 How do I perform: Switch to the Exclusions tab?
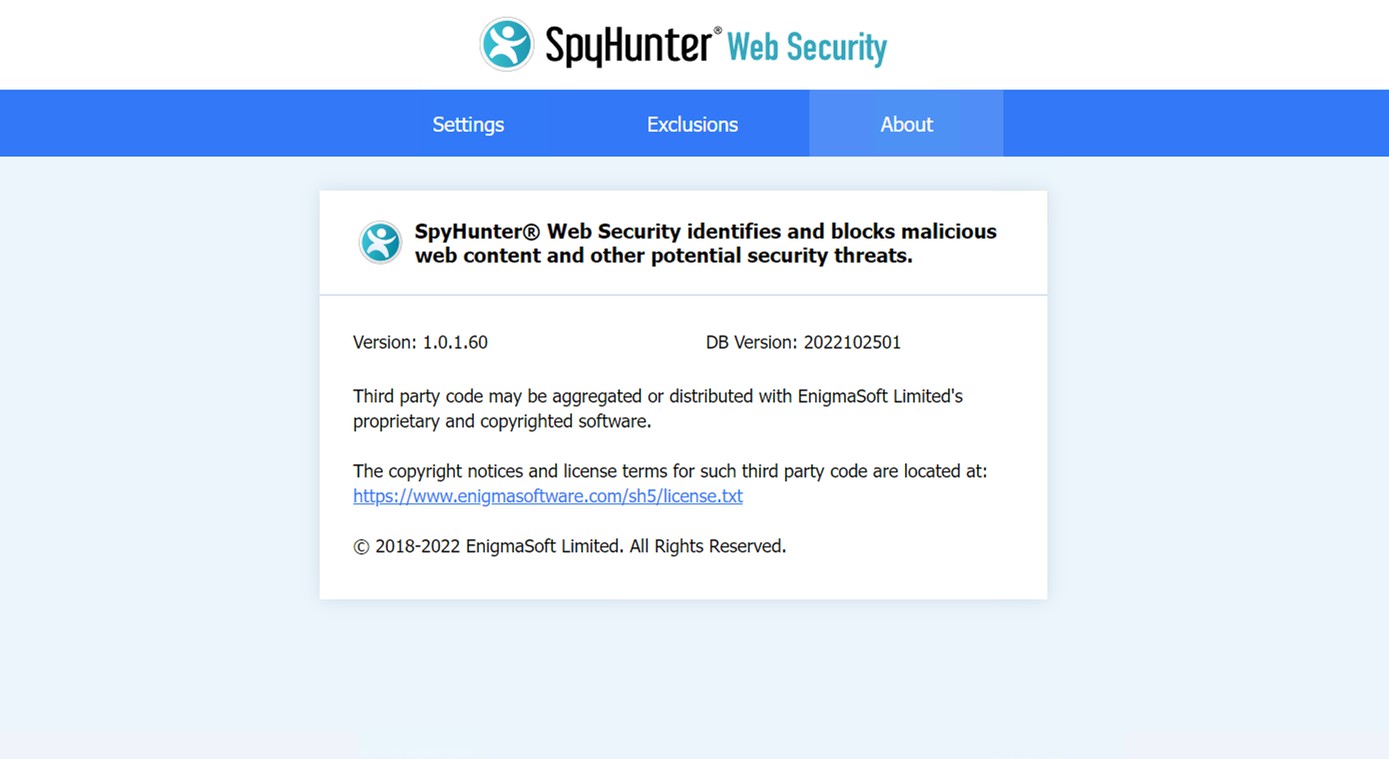click(x=692, y=124)
